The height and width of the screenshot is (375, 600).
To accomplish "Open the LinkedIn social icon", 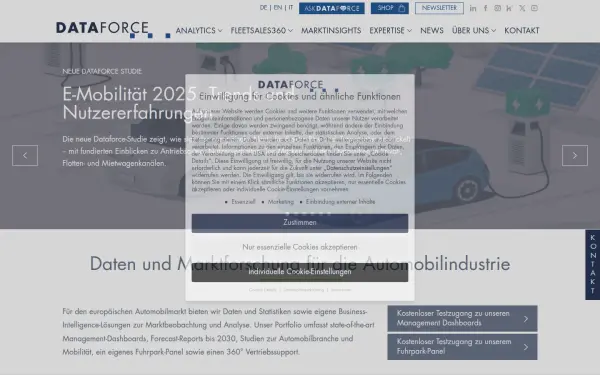I will tap(473, 8).
